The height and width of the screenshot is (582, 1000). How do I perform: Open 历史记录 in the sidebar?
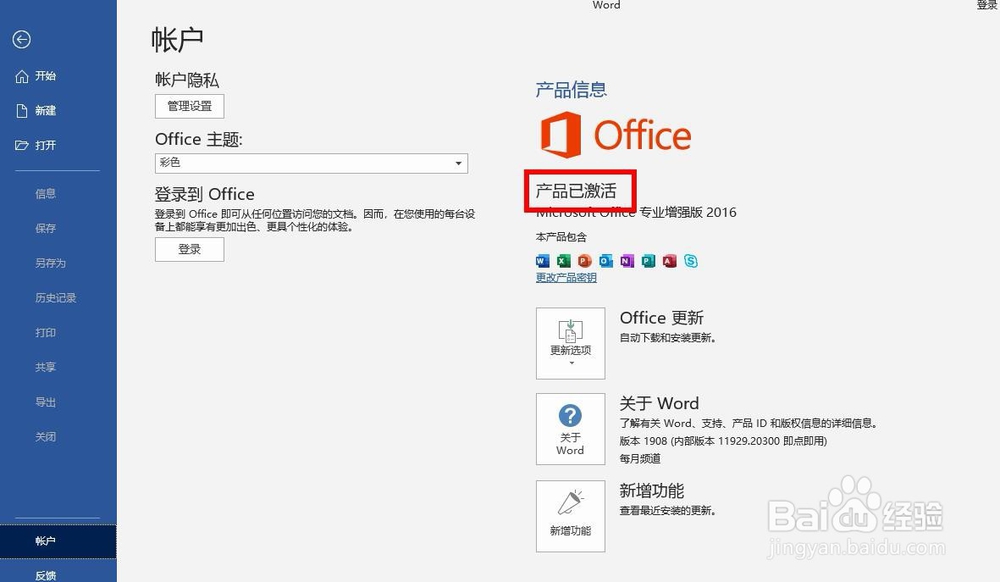pyautogui.click(x=55, y=298)
